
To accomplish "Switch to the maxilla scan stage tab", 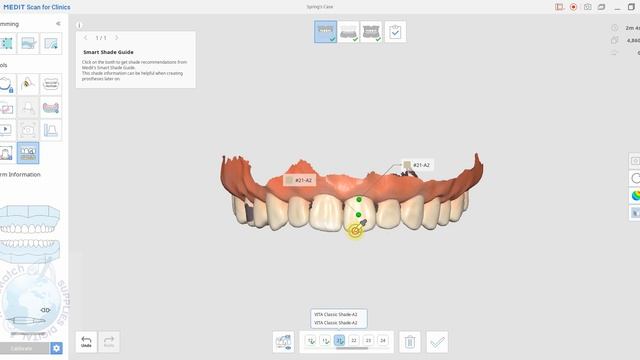I will pos(325,32).
